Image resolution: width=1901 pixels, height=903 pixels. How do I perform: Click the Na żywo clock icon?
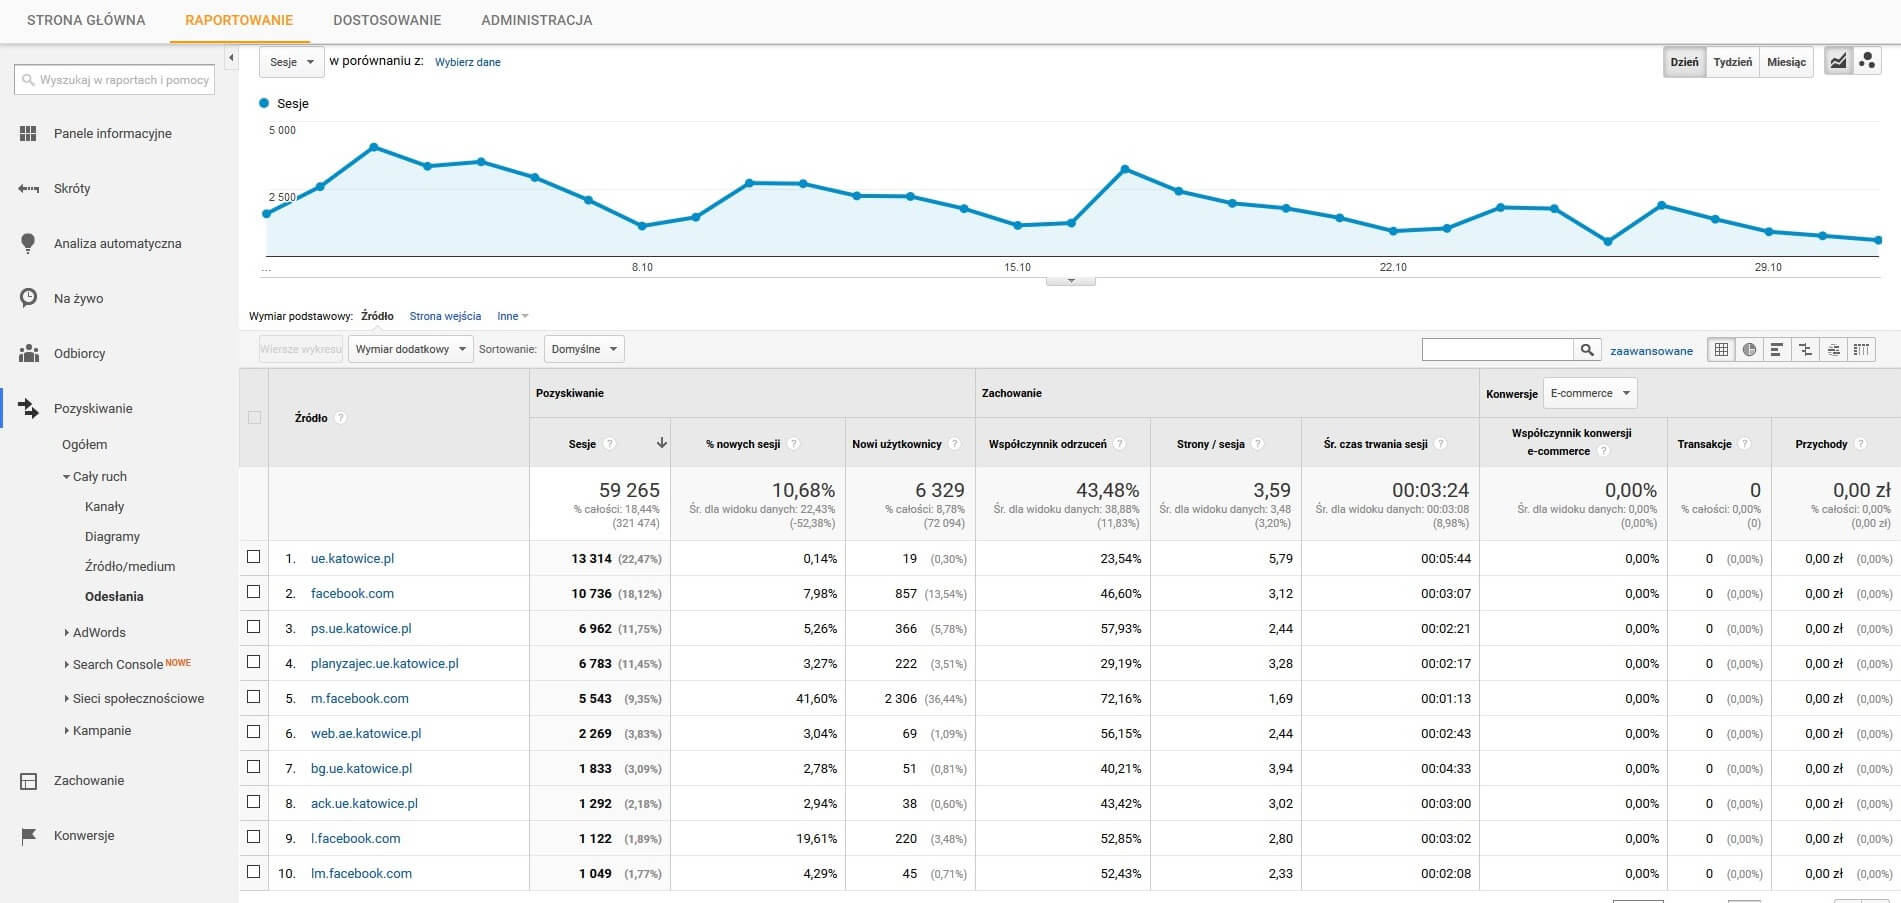pyautogui.click(x=28, y=298)
